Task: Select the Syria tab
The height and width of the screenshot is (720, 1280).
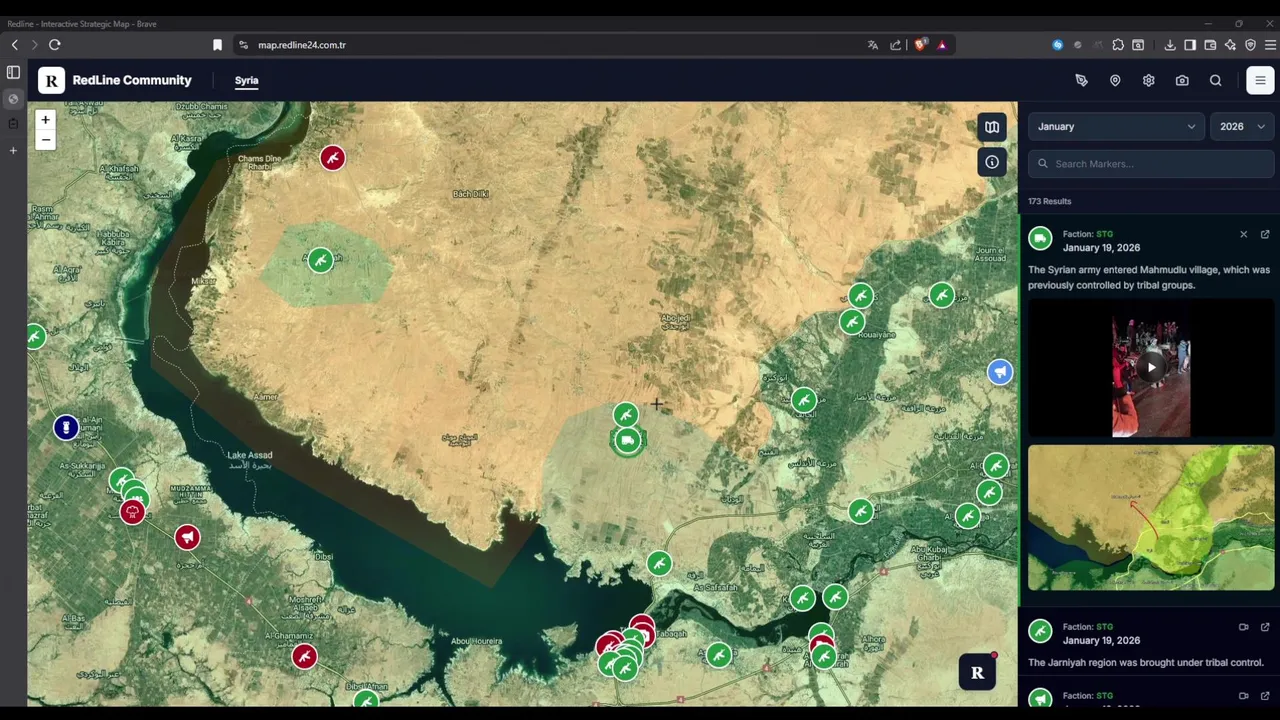Action: click(x=246, y=80)
